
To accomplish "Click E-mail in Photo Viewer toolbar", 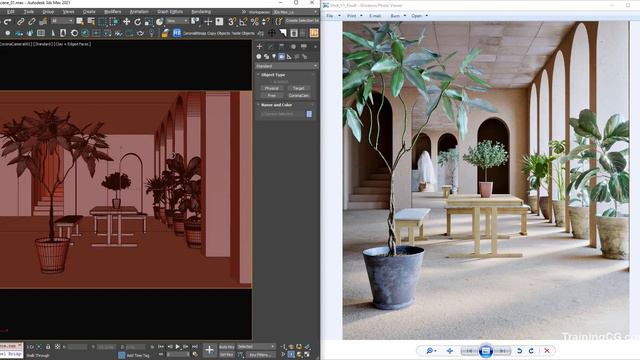I will 375,16.
